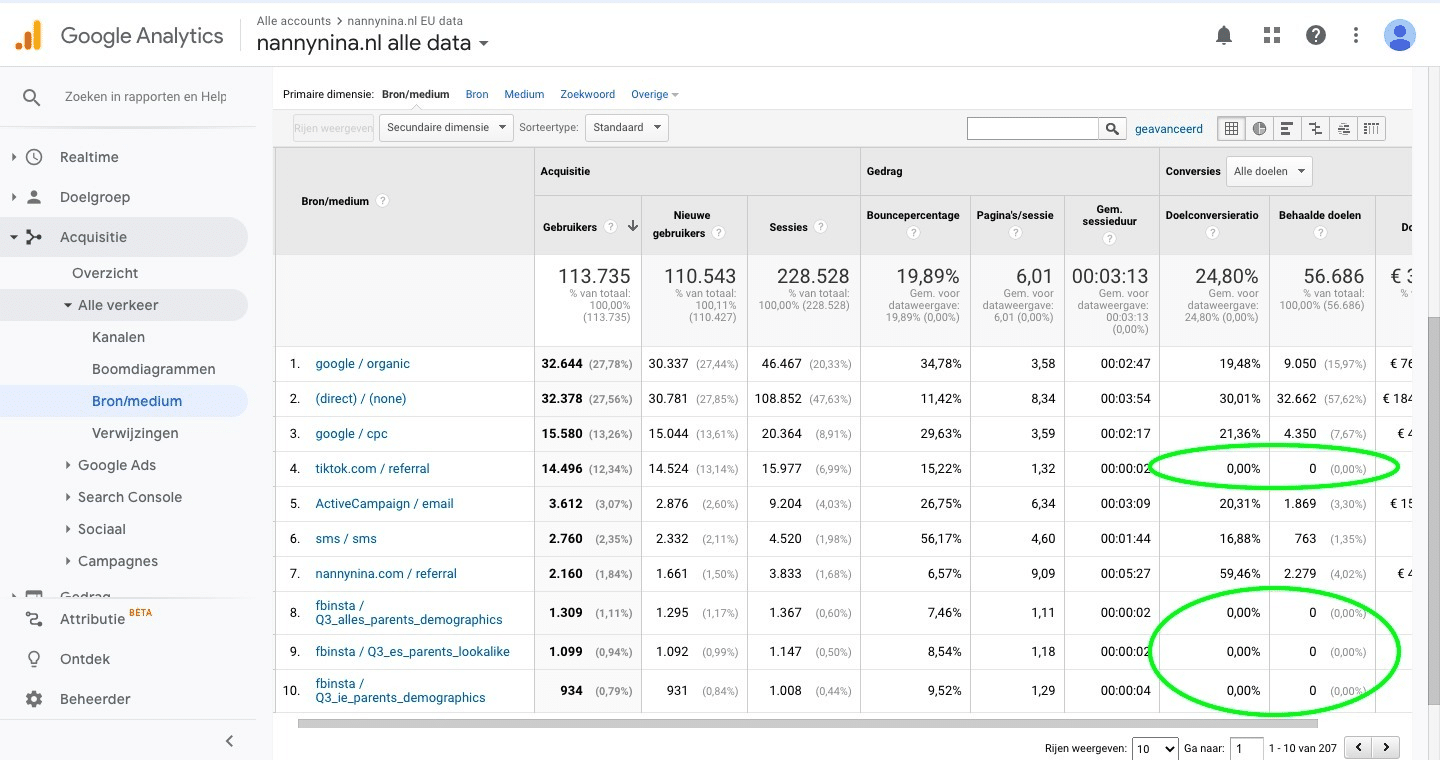Select Zoekwoord as primary dimension
1440x760 pixels.
(587, 93)
